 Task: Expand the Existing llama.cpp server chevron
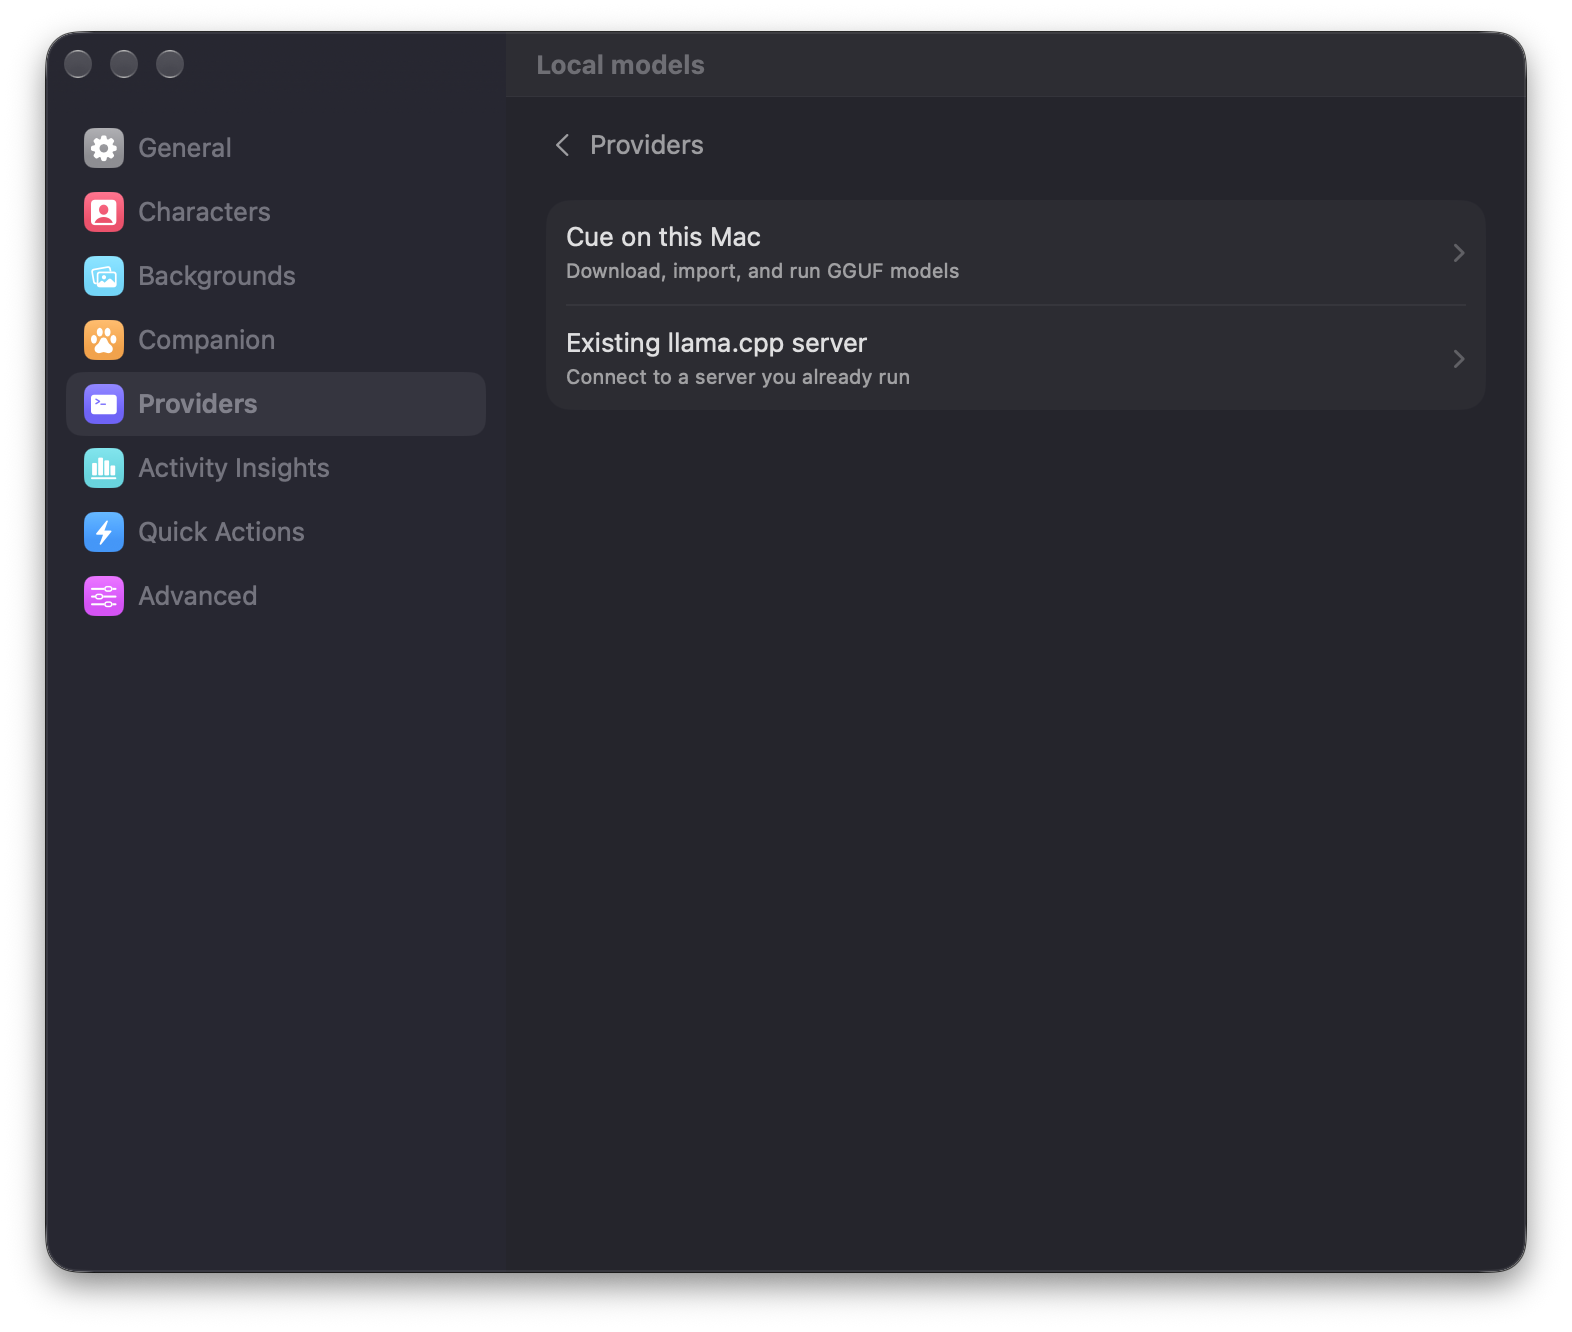[x=1459, y=359]
